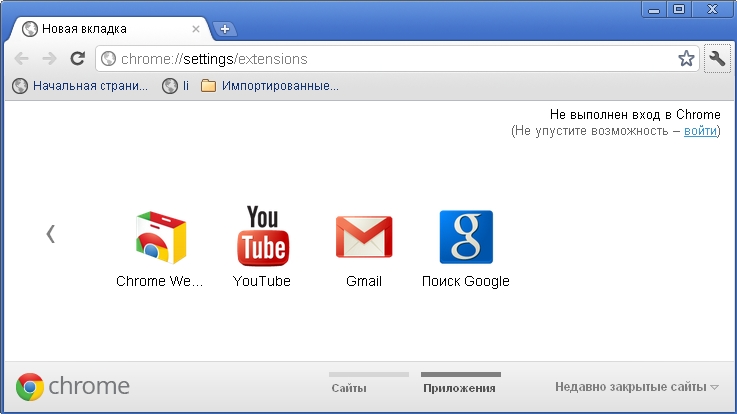Image resolution: width=737 pixels, height=414 pixels.
Task: Expand Недавно закрытые сайты dropdown
Action: coord(637,387)
